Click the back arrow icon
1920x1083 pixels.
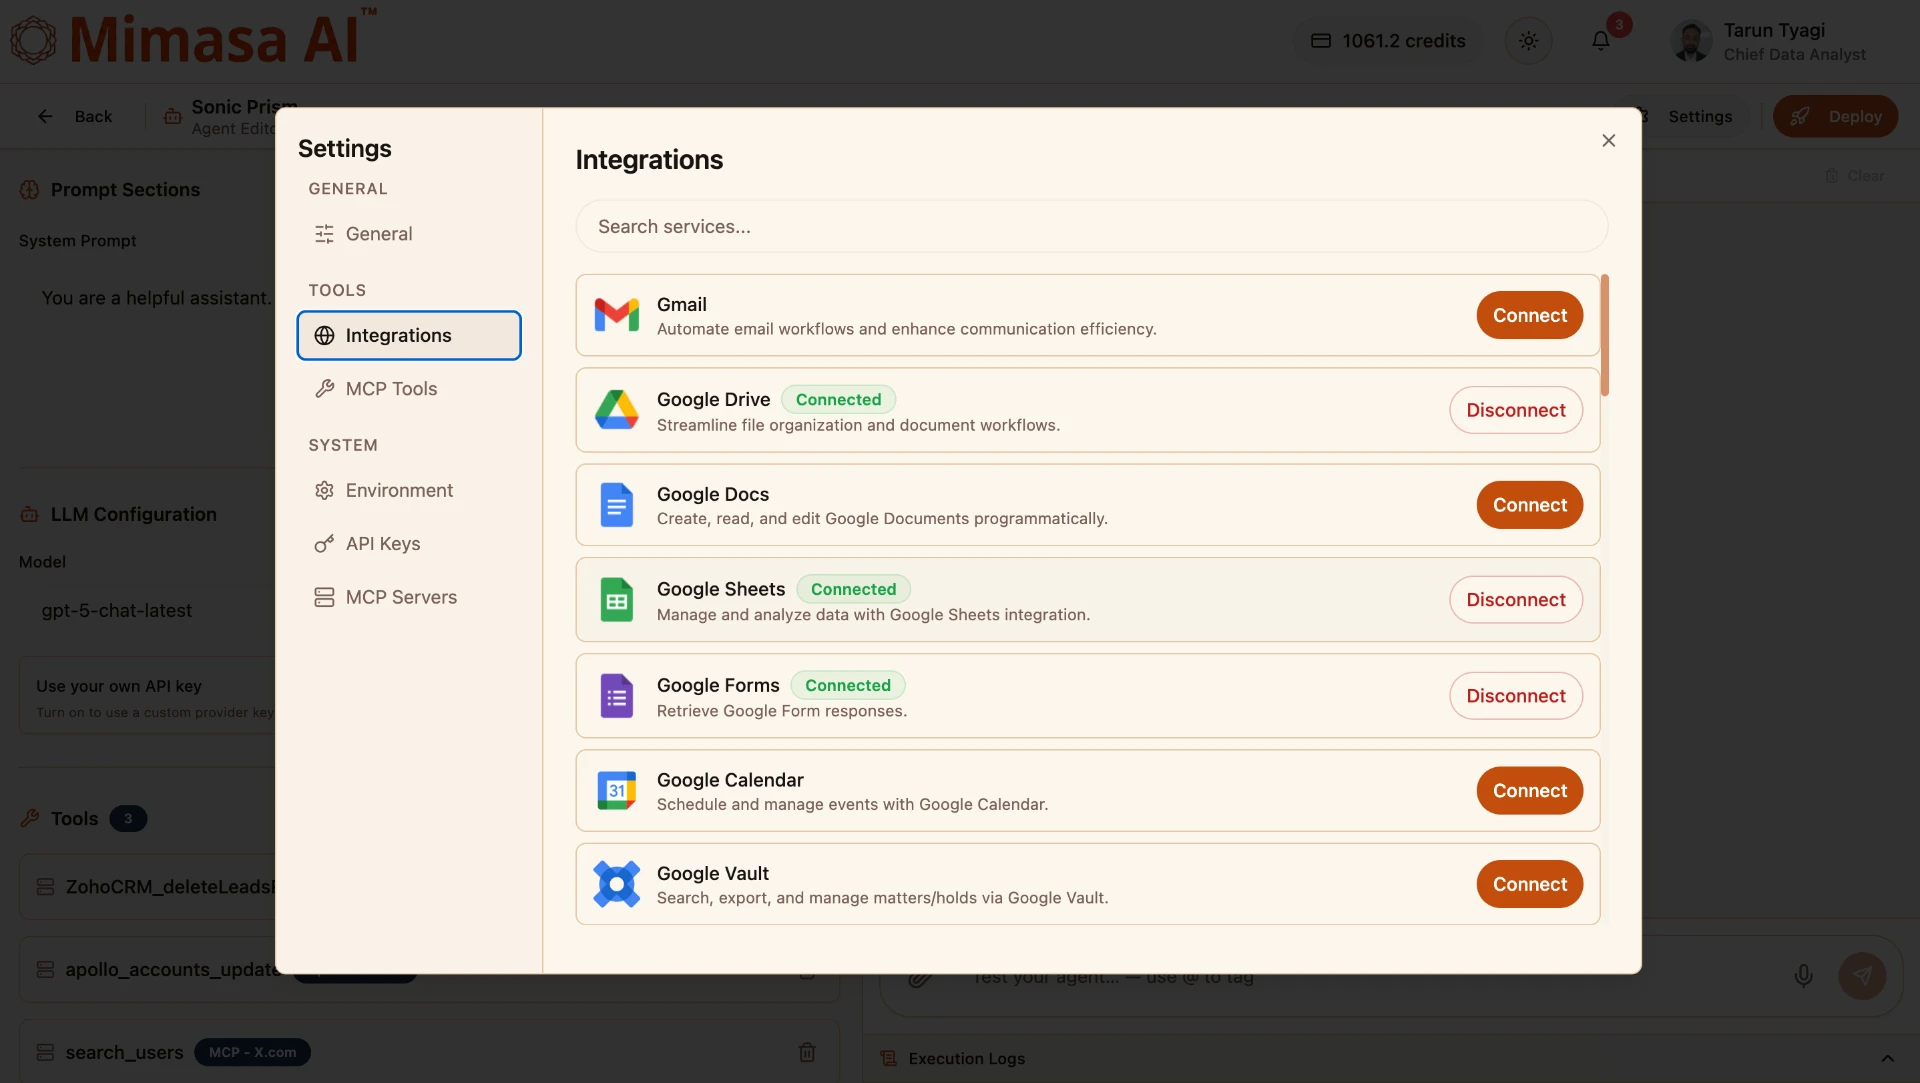coord(45,116)
